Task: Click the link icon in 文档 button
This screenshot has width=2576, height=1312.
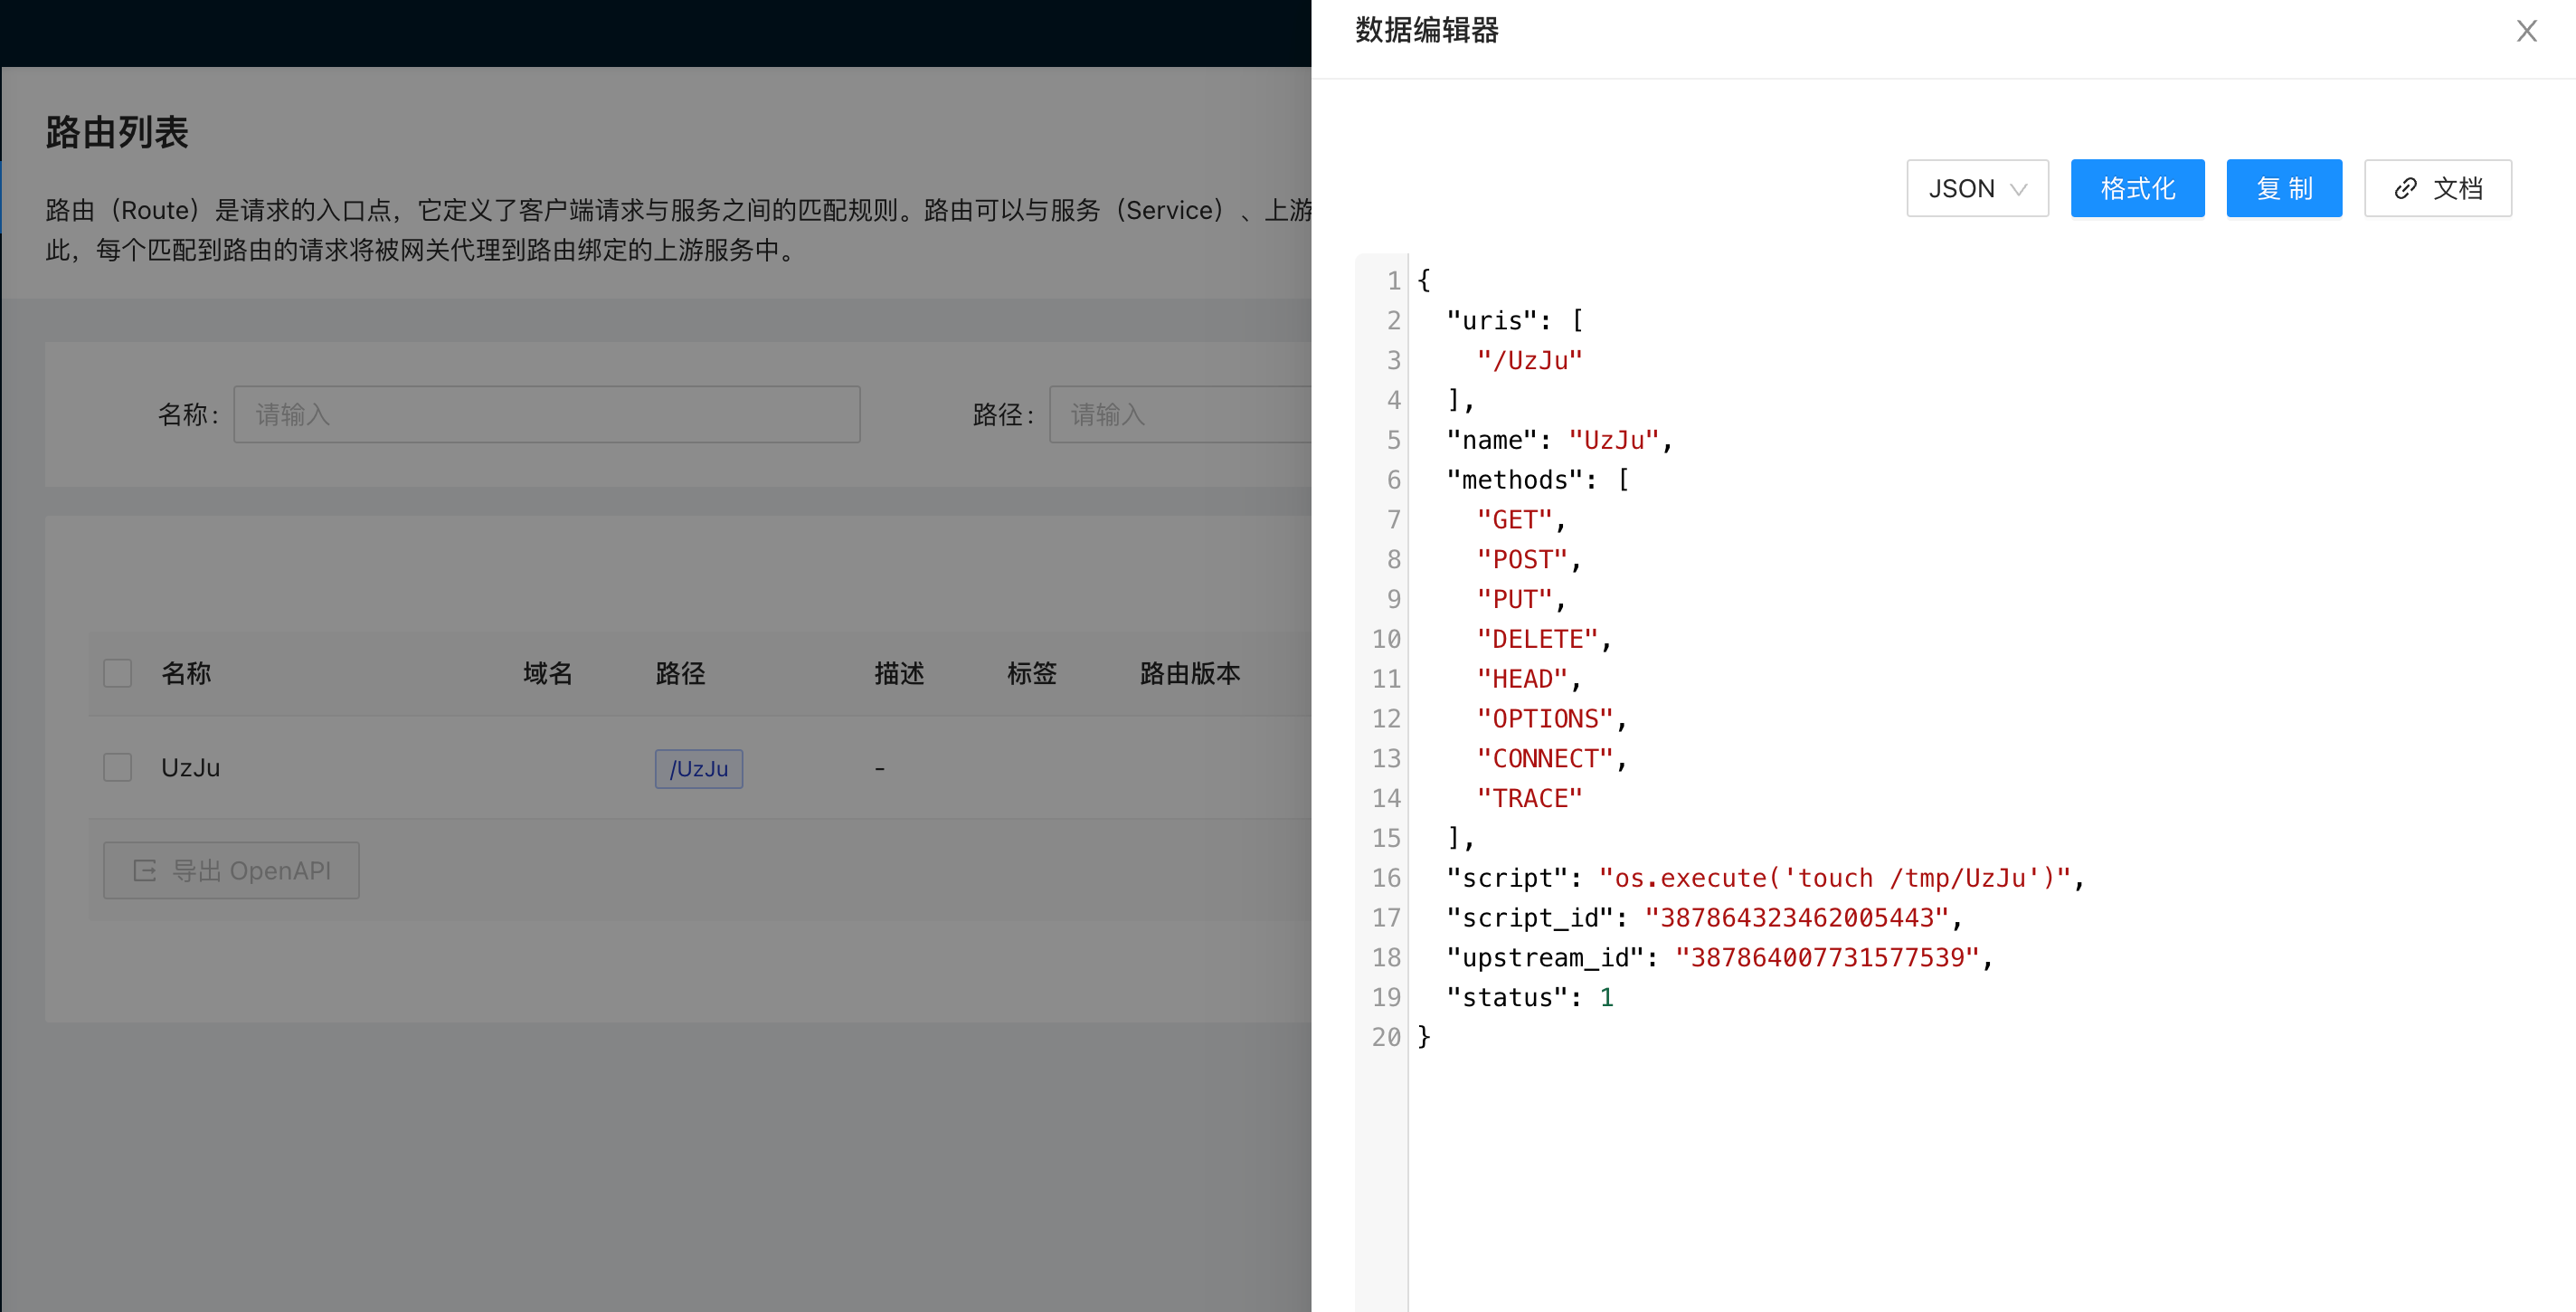Action: [x=2405, y=188]
